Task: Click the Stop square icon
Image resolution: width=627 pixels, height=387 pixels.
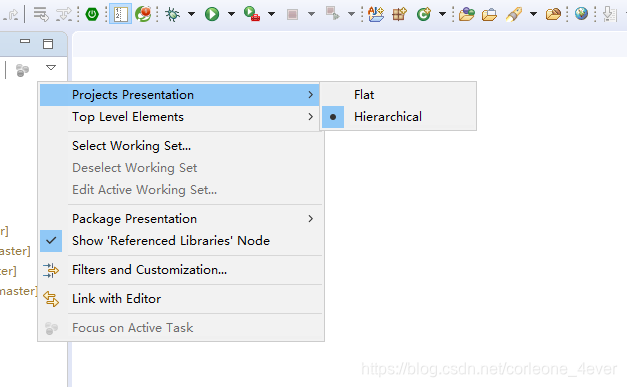Action: pyautogui.click(x=293, y=15)
